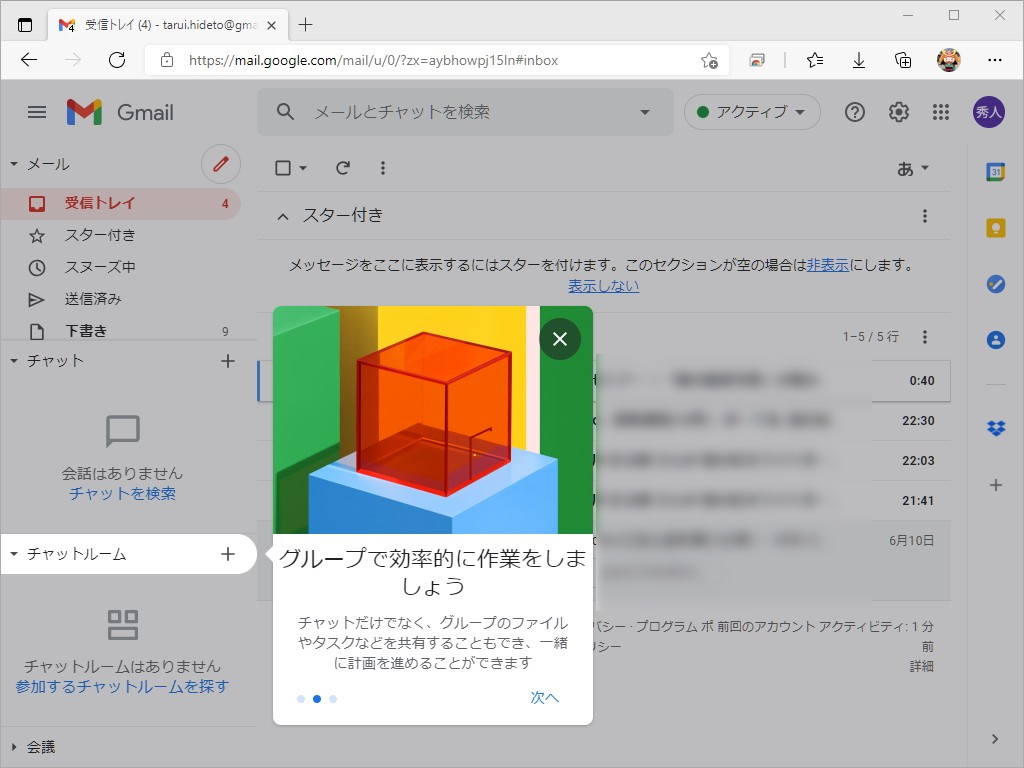Open the アクティブ status dropdown
The image size is (1024, 768).
[752, 112]
